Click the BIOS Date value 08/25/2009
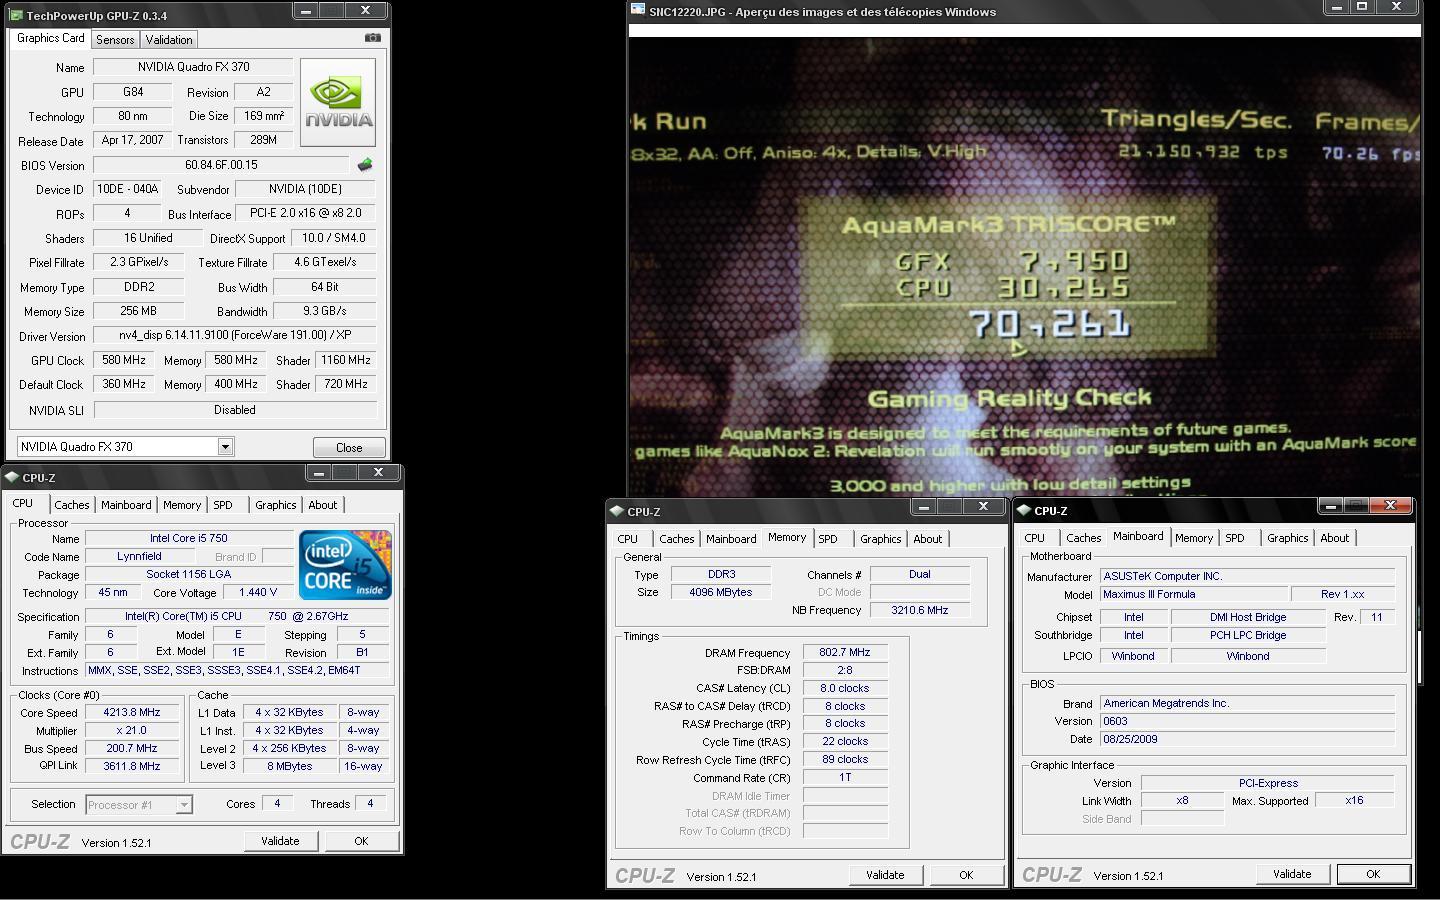The image size is (1440, 900). [1247, 739]
